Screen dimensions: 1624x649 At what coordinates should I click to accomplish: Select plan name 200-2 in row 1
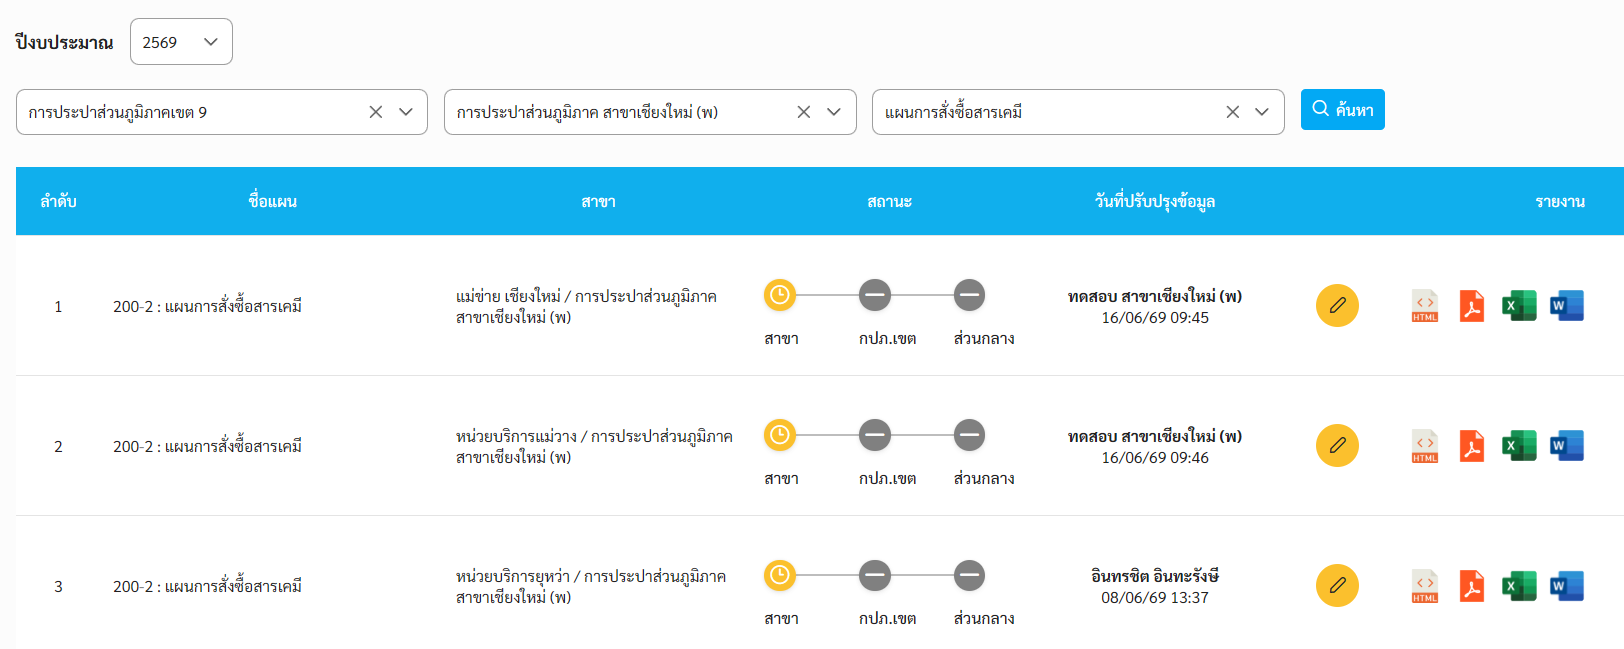click(207, 306)
